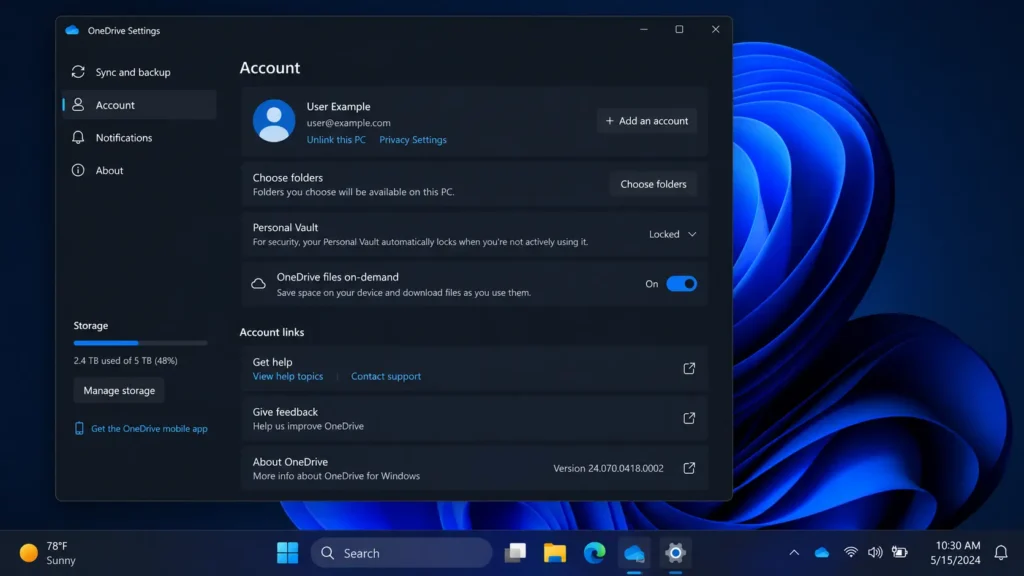Click Unlink this PC link
This screenshot has height=576, width=1024.
[x=336, y=140]
